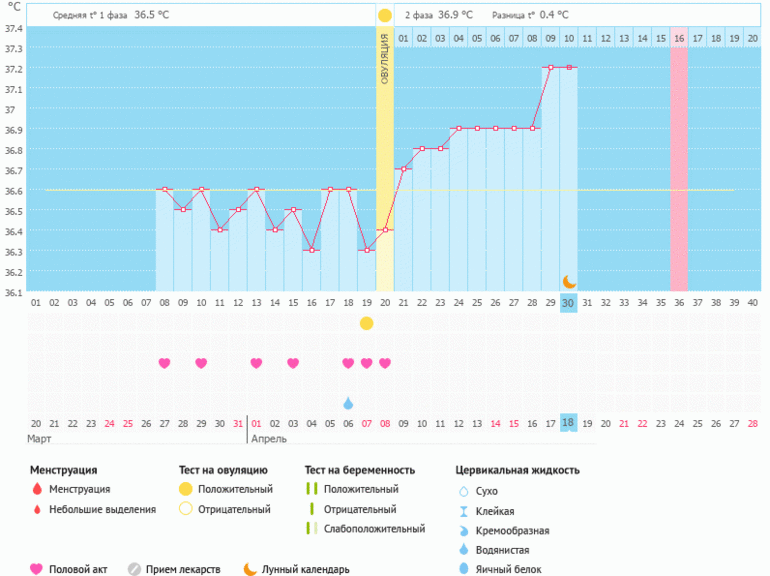Select the highlighted date 18 in April
Viewport: 770px width, 576px height.
point(568,422)
